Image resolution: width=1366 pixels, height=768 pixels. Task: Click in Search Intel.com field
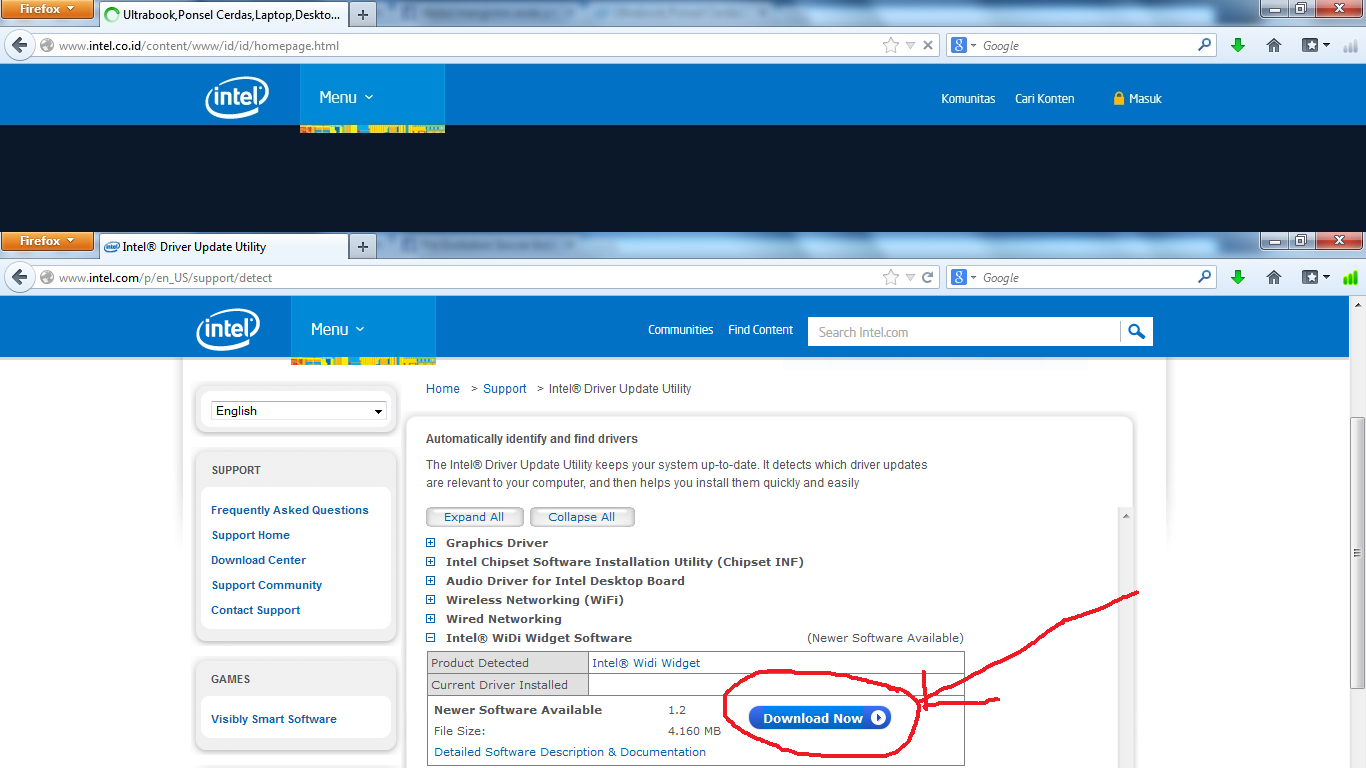coord(964,332)
